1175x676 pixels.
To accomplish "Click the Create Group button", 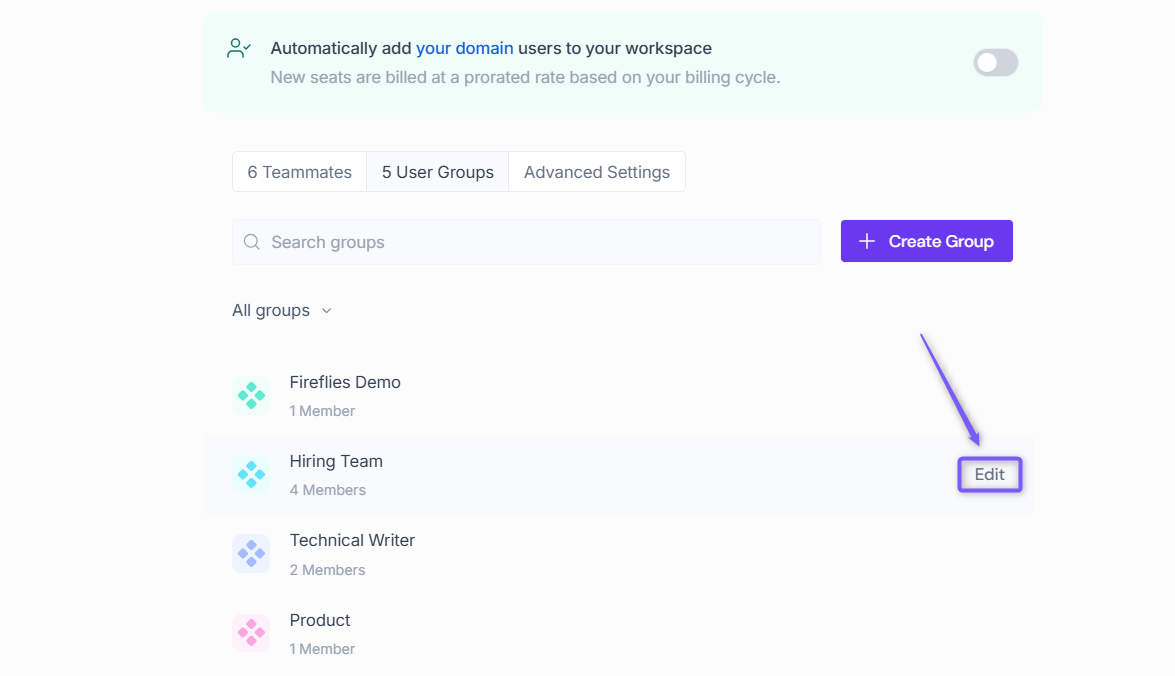I will [926, 241].
